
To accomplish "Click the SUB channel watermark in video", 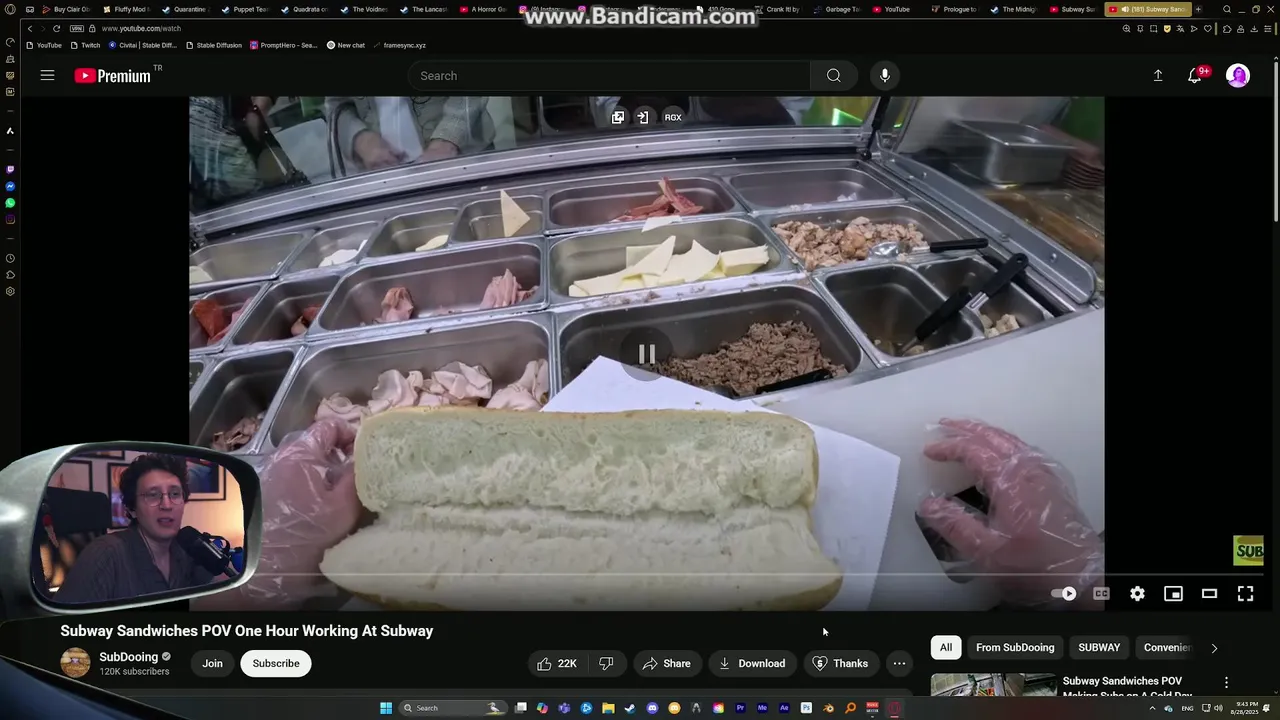I will 1248,550.
